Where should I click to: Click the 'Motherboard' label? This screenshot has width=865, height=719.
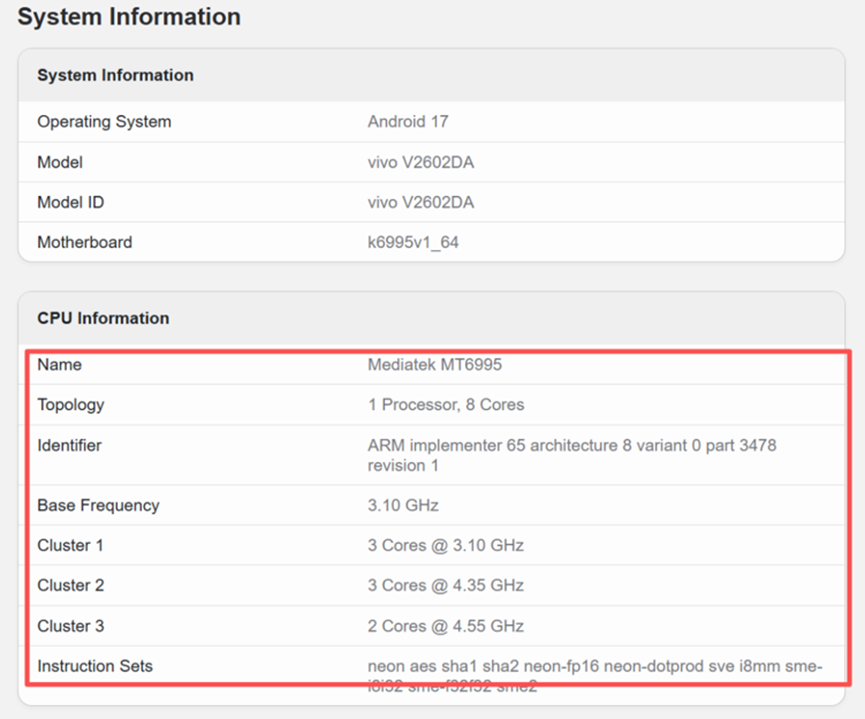tap(84, 242)
